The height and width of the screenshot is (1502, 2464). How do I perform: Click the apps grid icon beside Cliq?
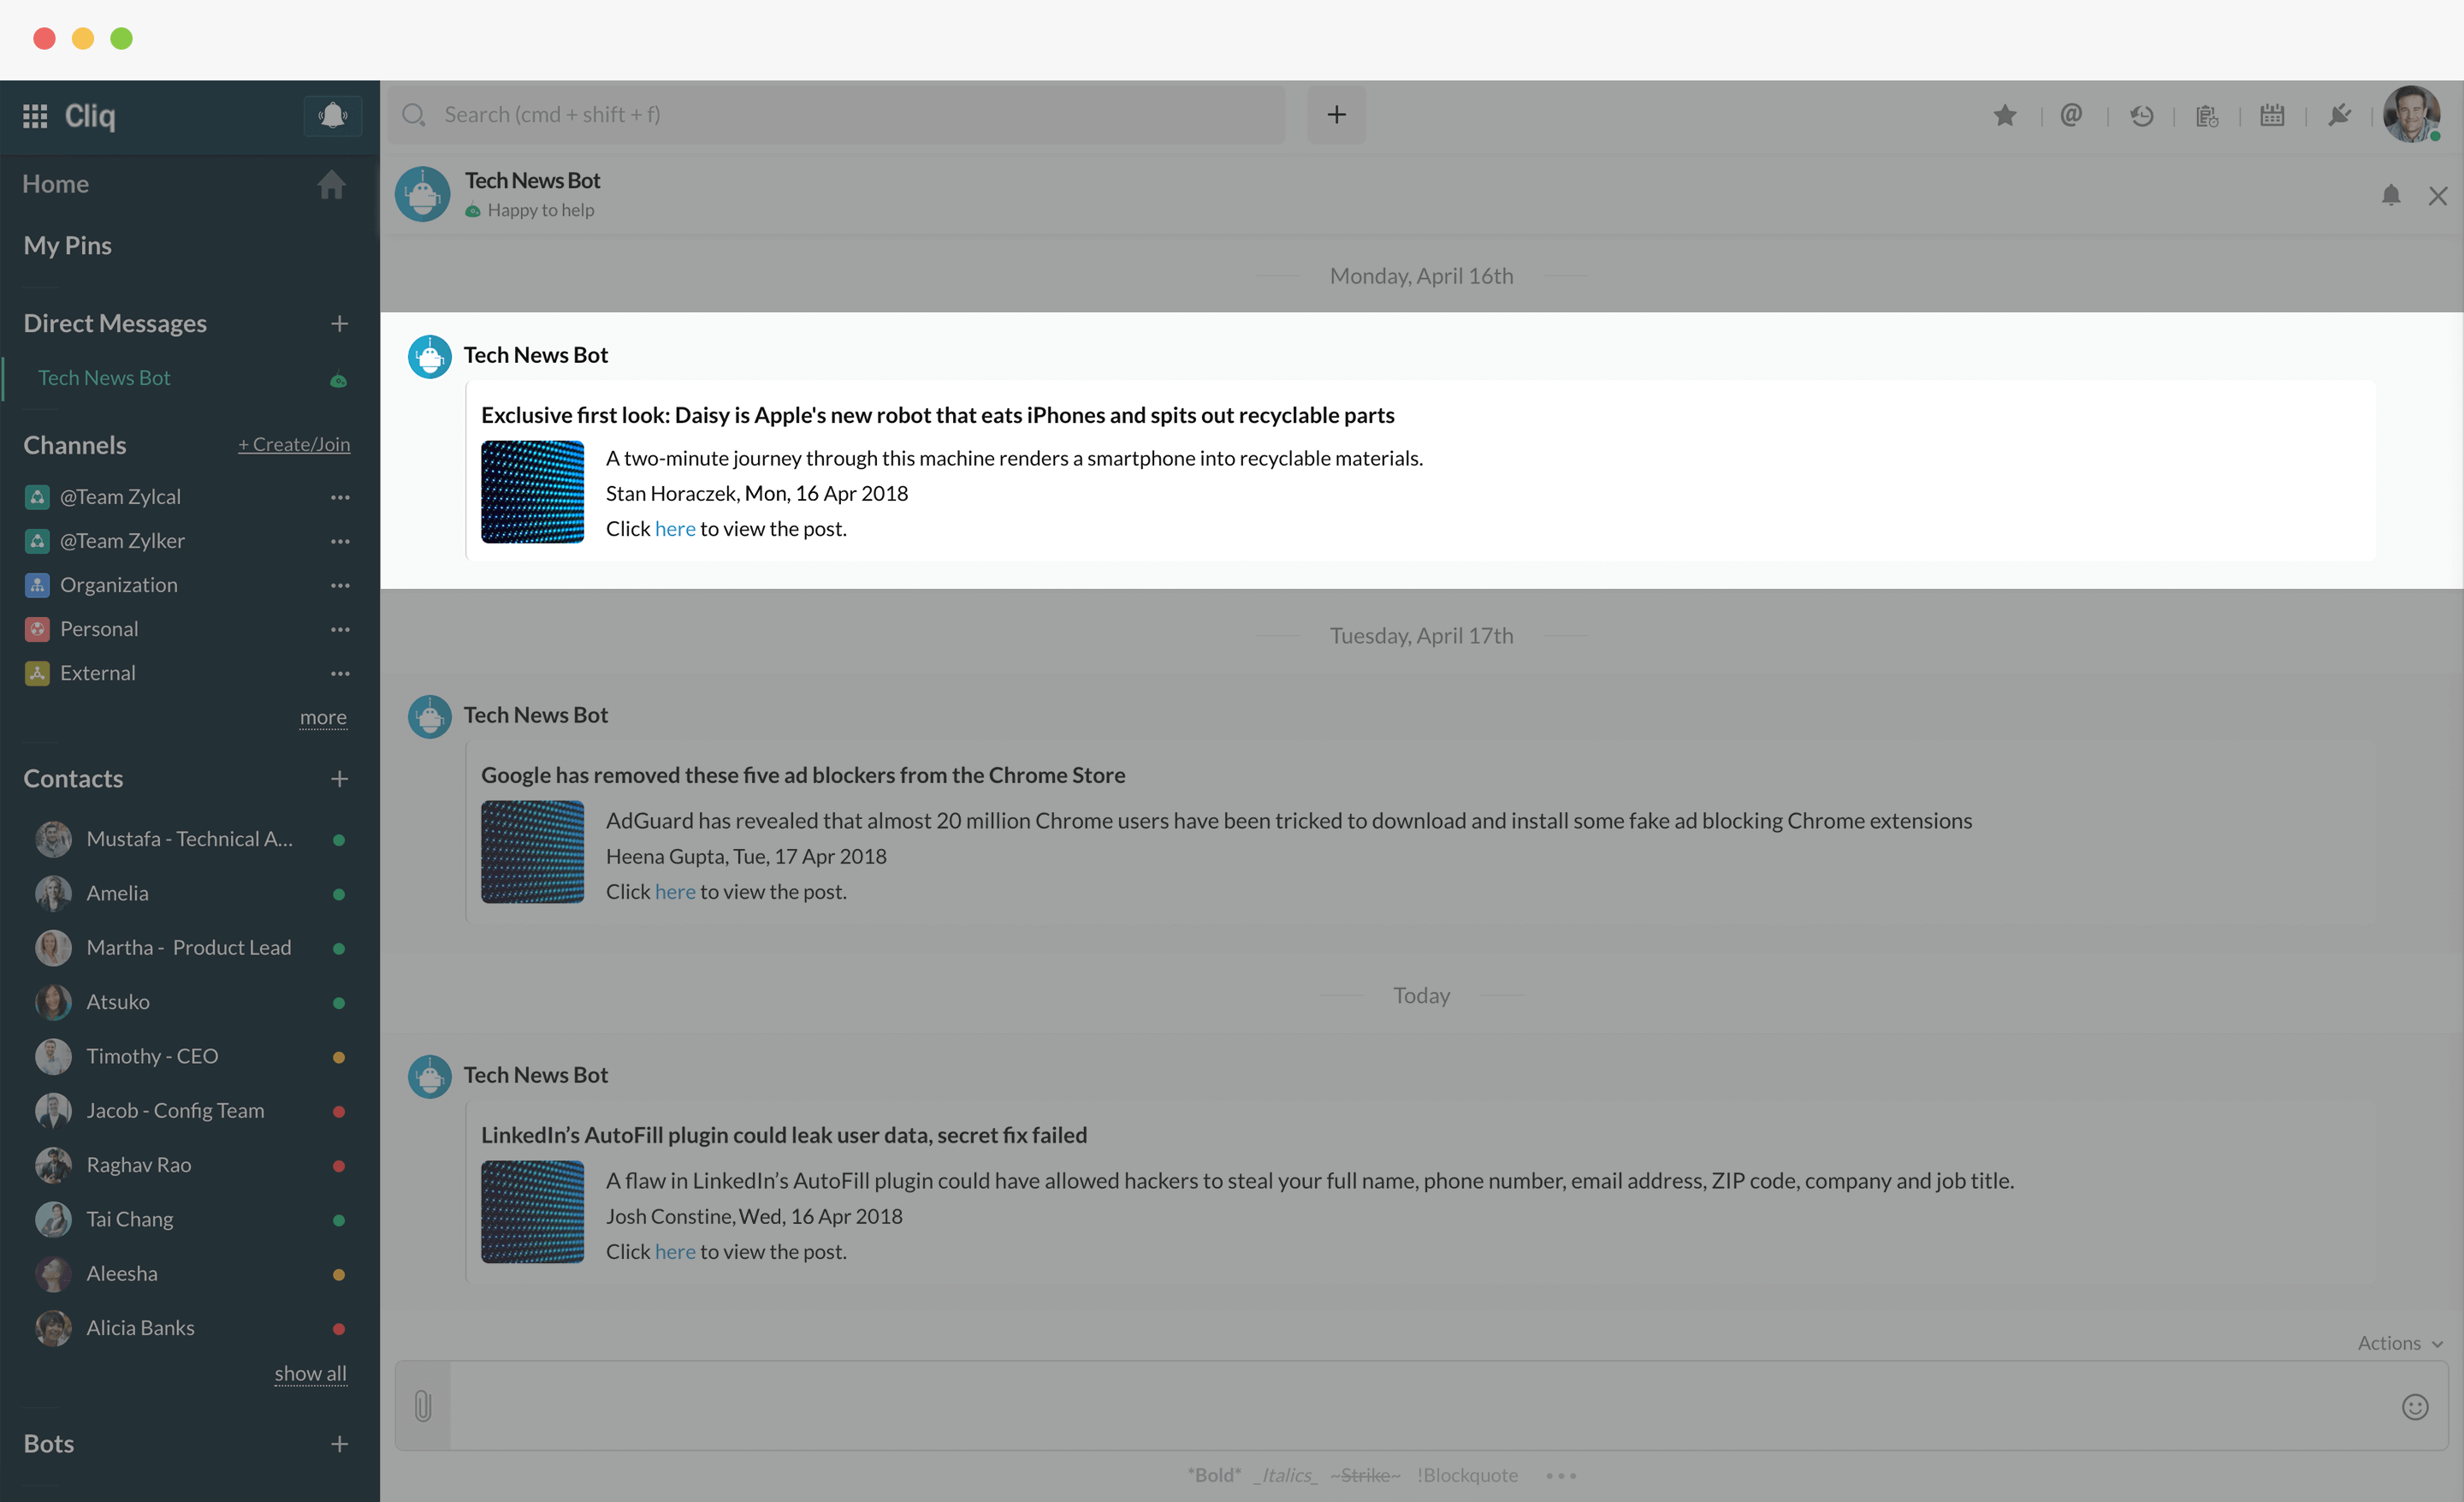pyautogui.click(x=35, y=116)
